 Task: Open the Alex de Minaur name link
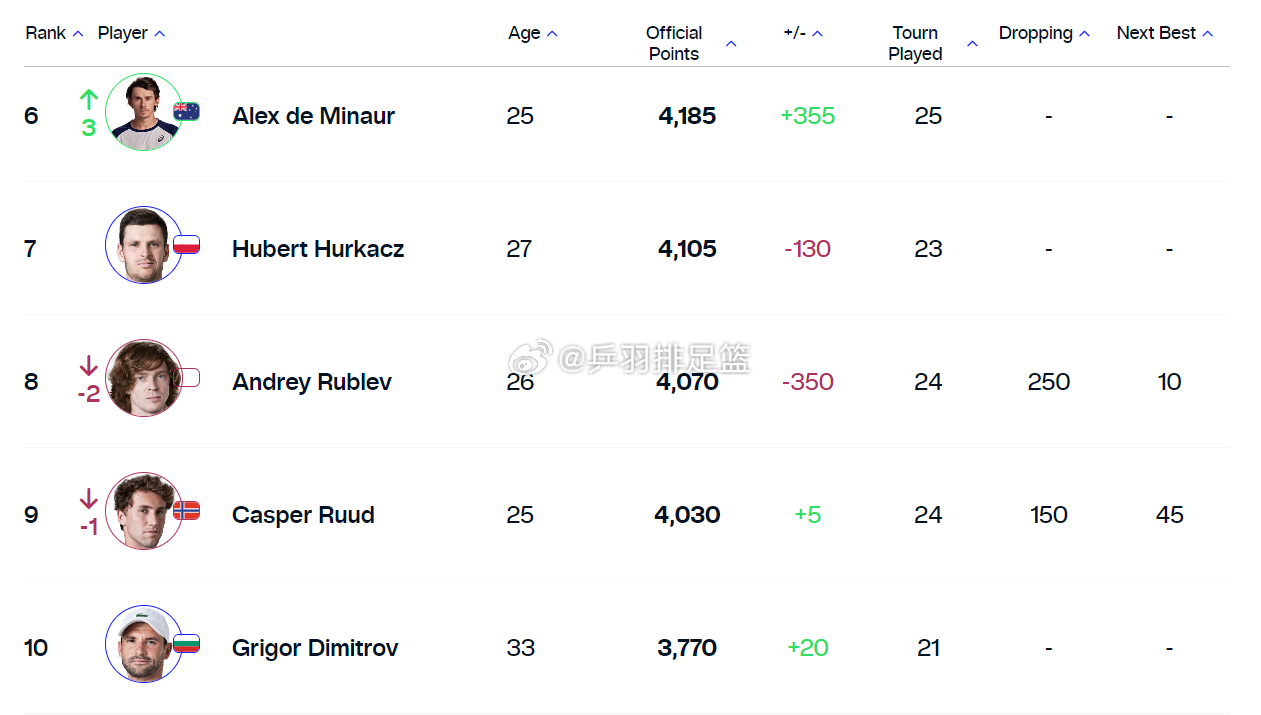point(313,116)
